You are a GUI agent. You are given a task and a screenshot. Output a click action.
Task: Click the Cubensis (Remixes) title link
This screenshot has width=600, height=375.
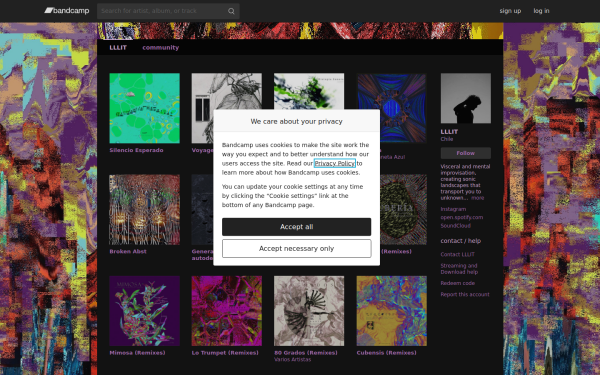click(x=386, y=353)
